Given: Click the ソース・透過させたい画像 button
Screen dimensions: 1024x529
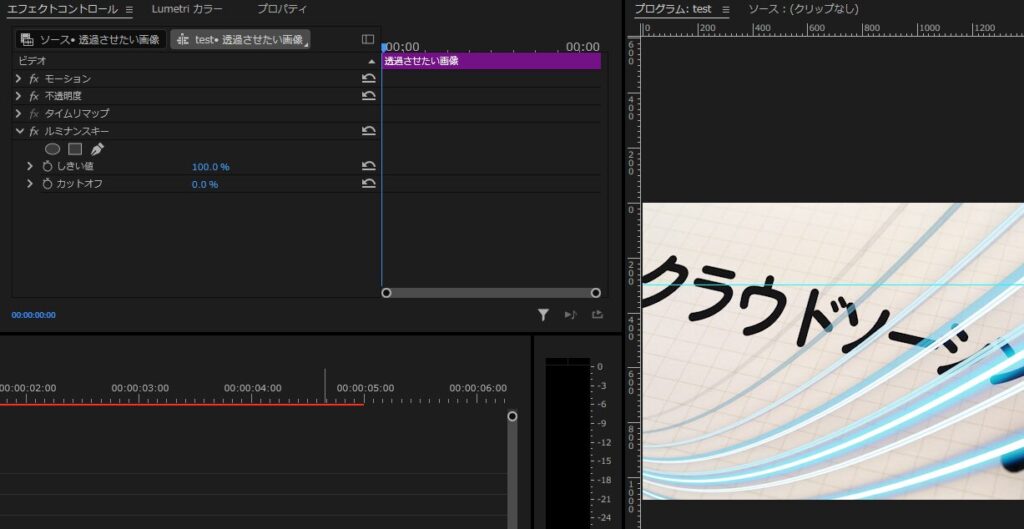Looking at the screenshot, I should tap(90, 39).
